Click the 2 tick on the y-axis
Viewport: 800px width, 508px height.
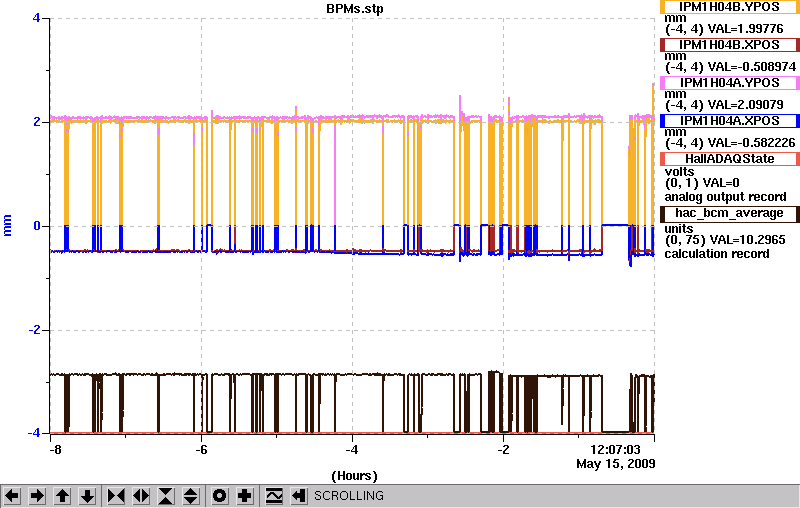(36, 121)
